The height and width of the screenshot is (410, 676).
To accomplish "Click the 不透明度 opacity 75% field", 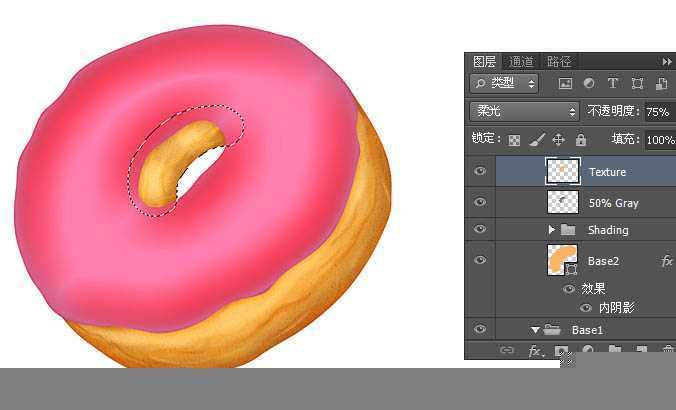I will click(x=660, y=112).
